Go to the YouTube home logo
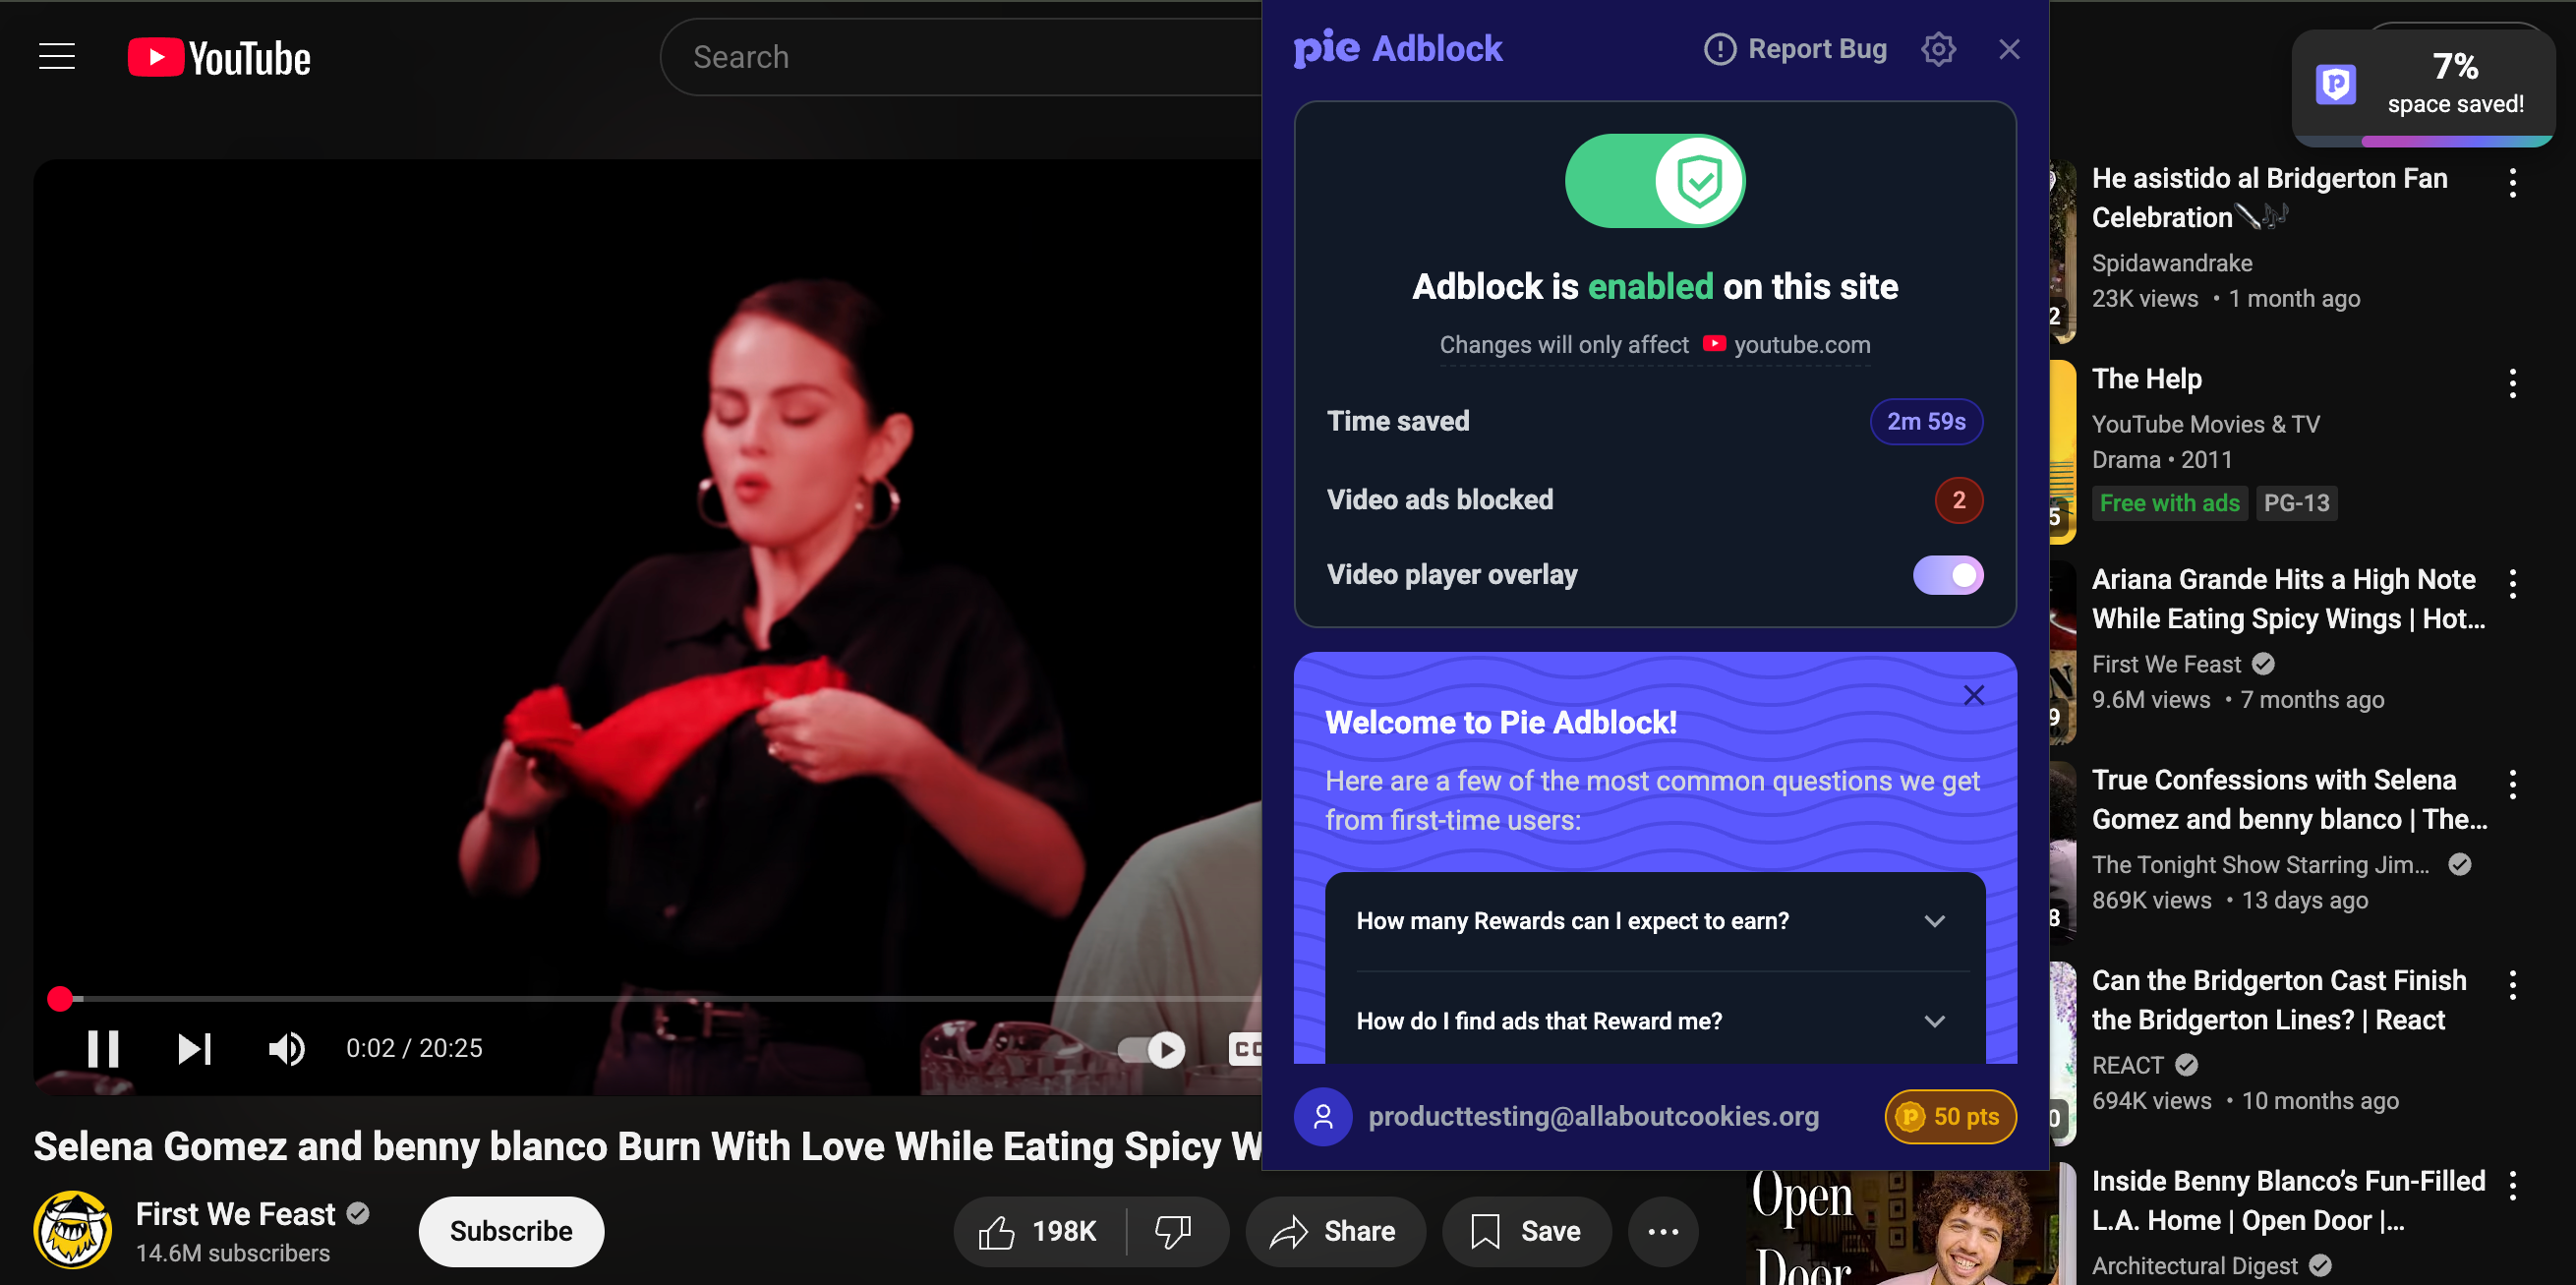The height and width of the screenshot is (1285, 2576). 219,58
